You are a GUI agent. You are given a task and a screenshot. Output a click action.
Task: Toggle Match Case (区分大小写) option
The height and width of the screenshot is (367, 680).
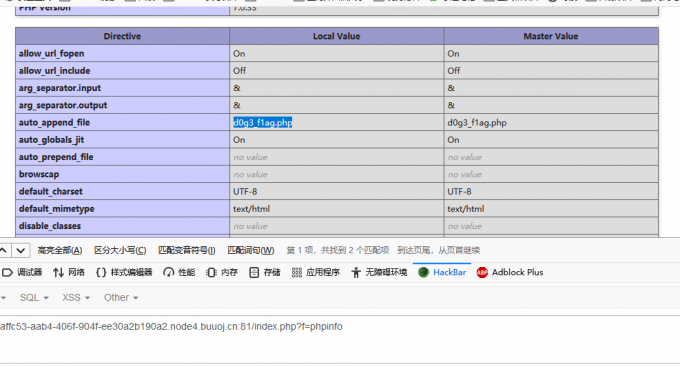point(120,250)
